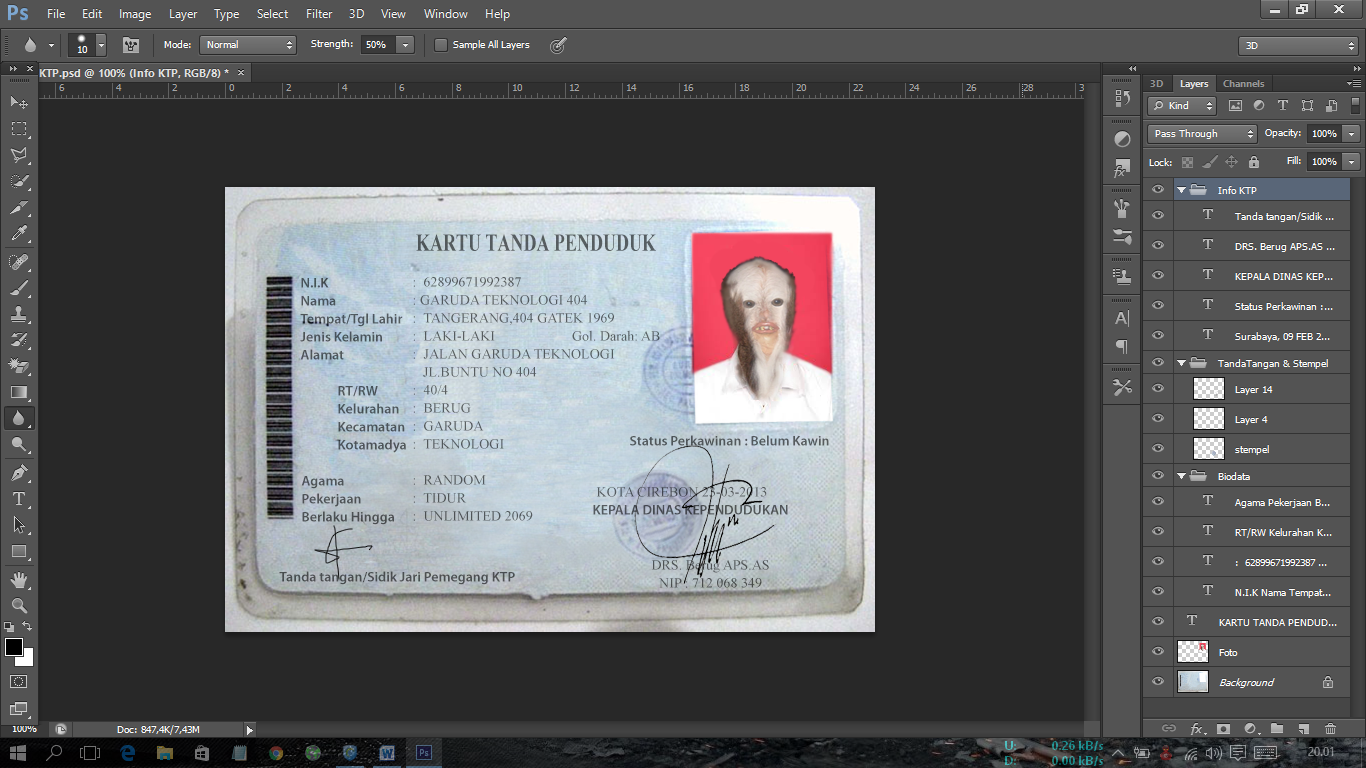Open the Character panel icon
Image resolution: width=1366 pixels, height=768 pixels.
pos(1122,318)
